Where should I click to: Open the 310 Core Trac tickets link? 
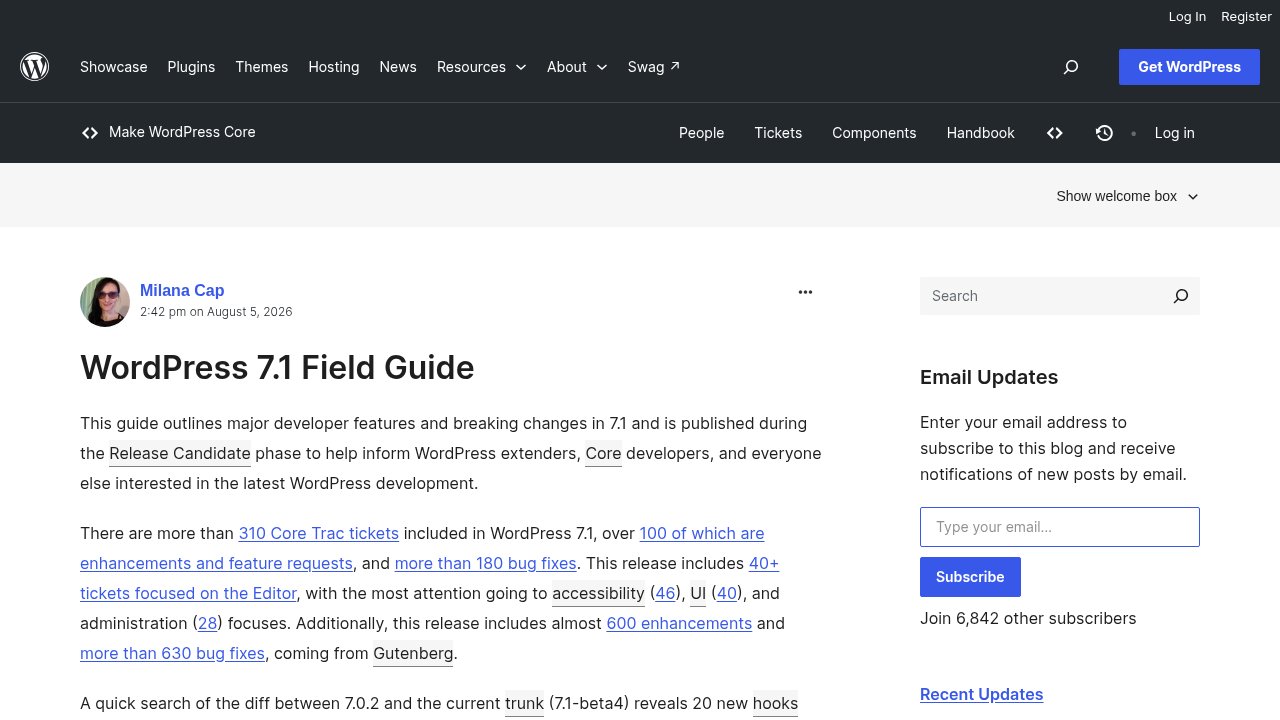318,533
